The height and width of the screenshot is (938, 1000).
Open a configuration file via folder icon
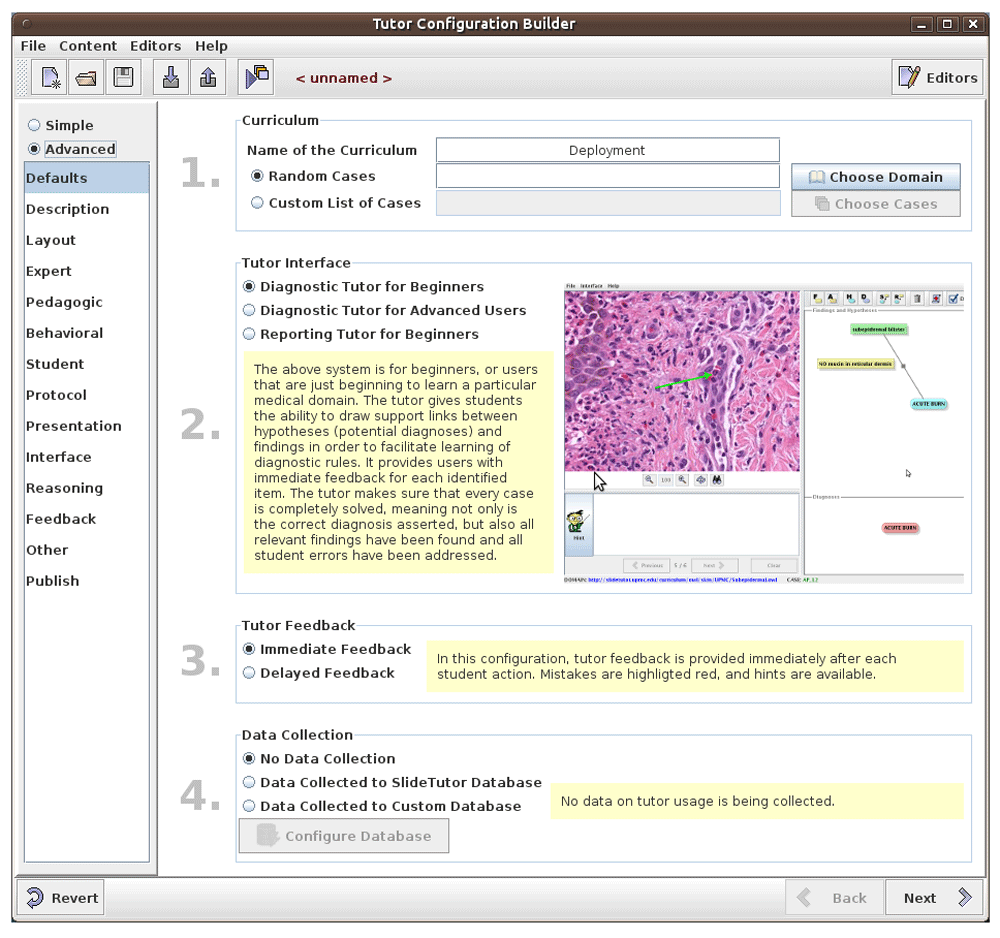click(x=86, y=78)
